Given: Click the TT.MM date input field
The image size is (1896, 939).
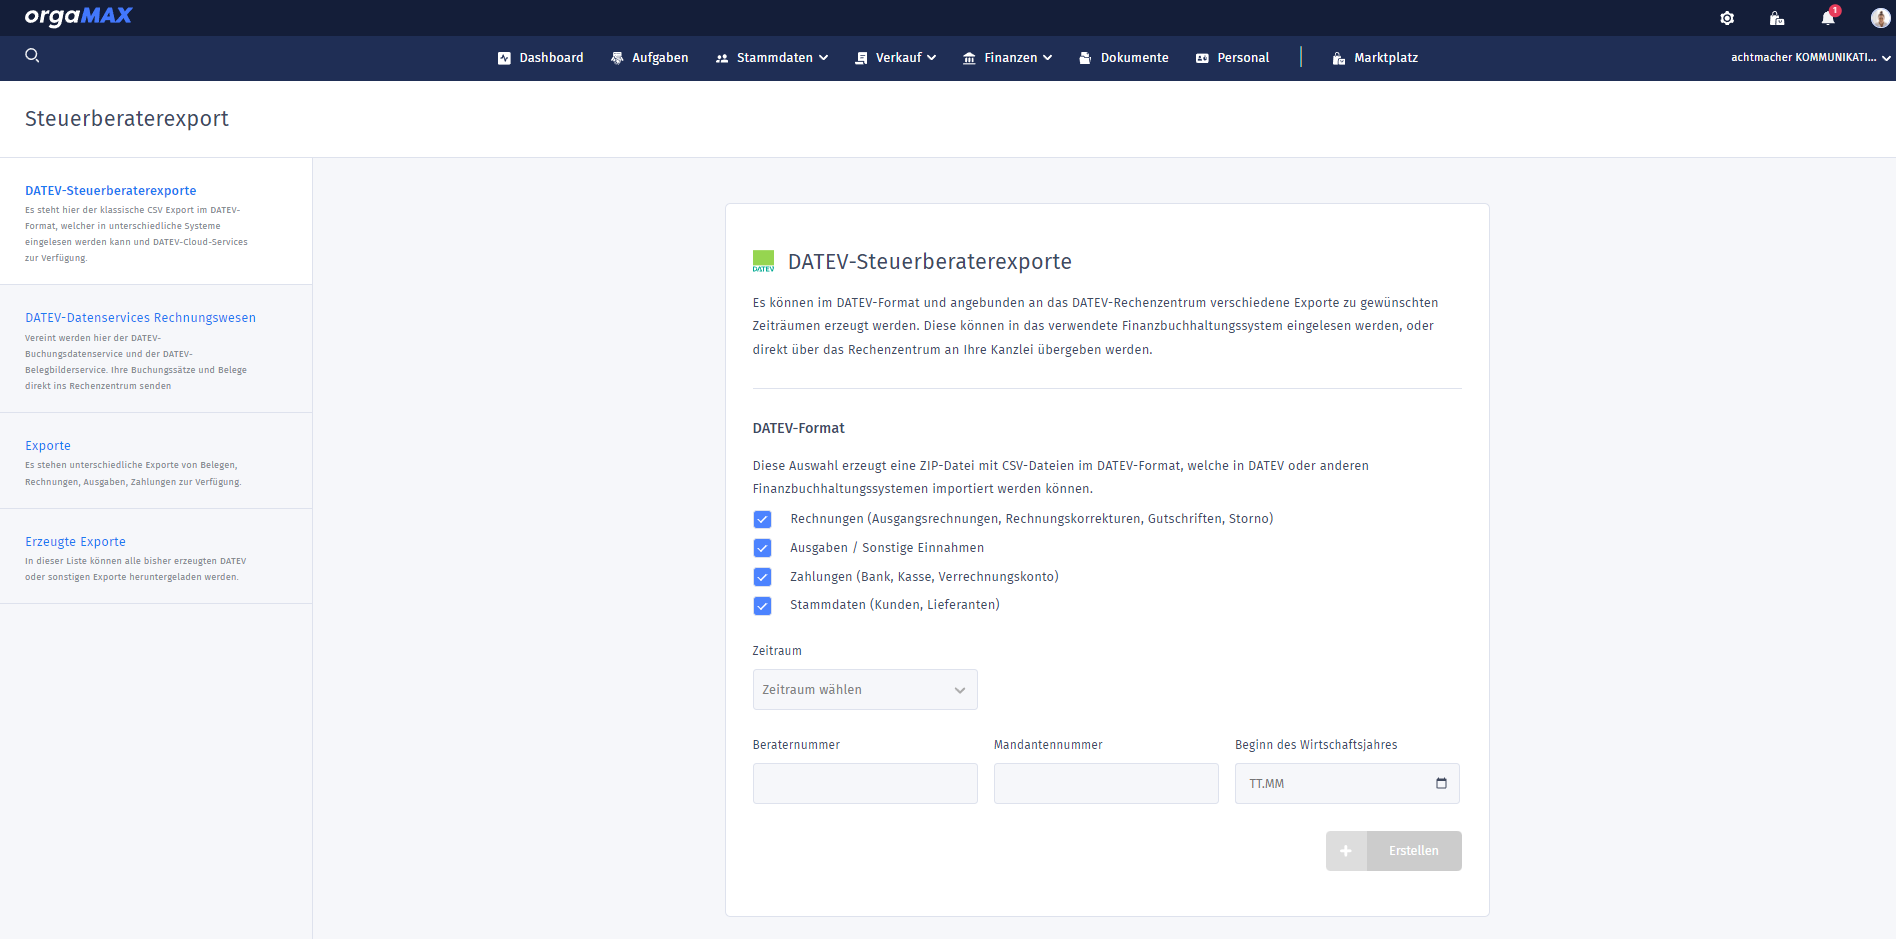Looking at the screenshot, I should (1347, 784).
